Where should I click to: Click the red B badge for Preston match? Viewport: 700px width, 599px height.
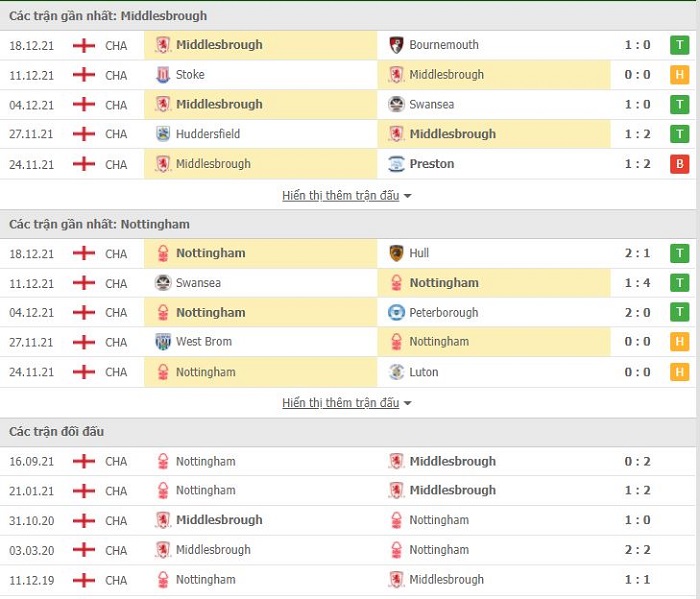(679, 164)
